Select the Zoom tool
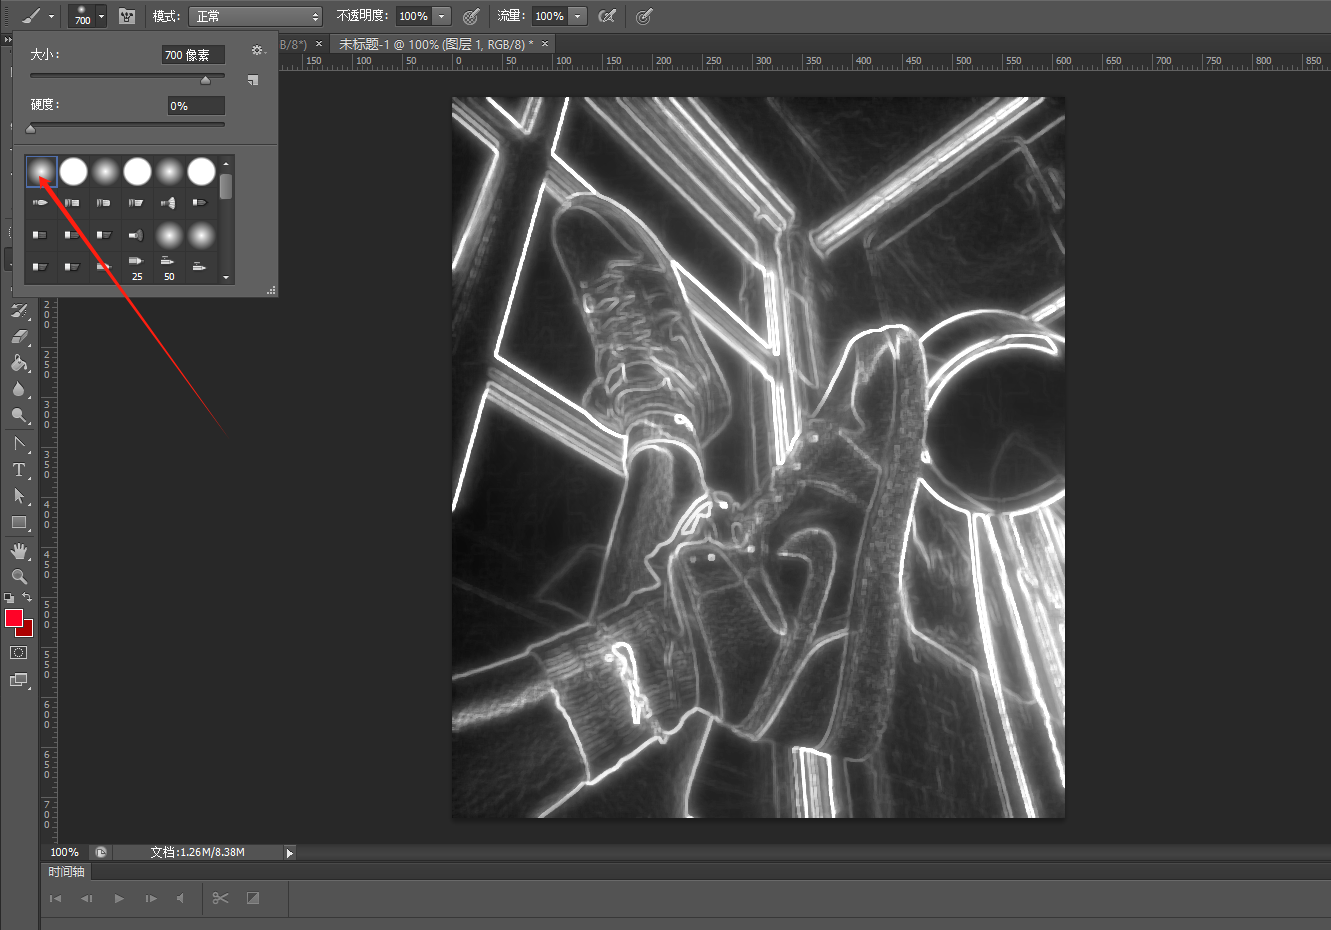This screenshot has height=930, width=1331. point(19,577)
